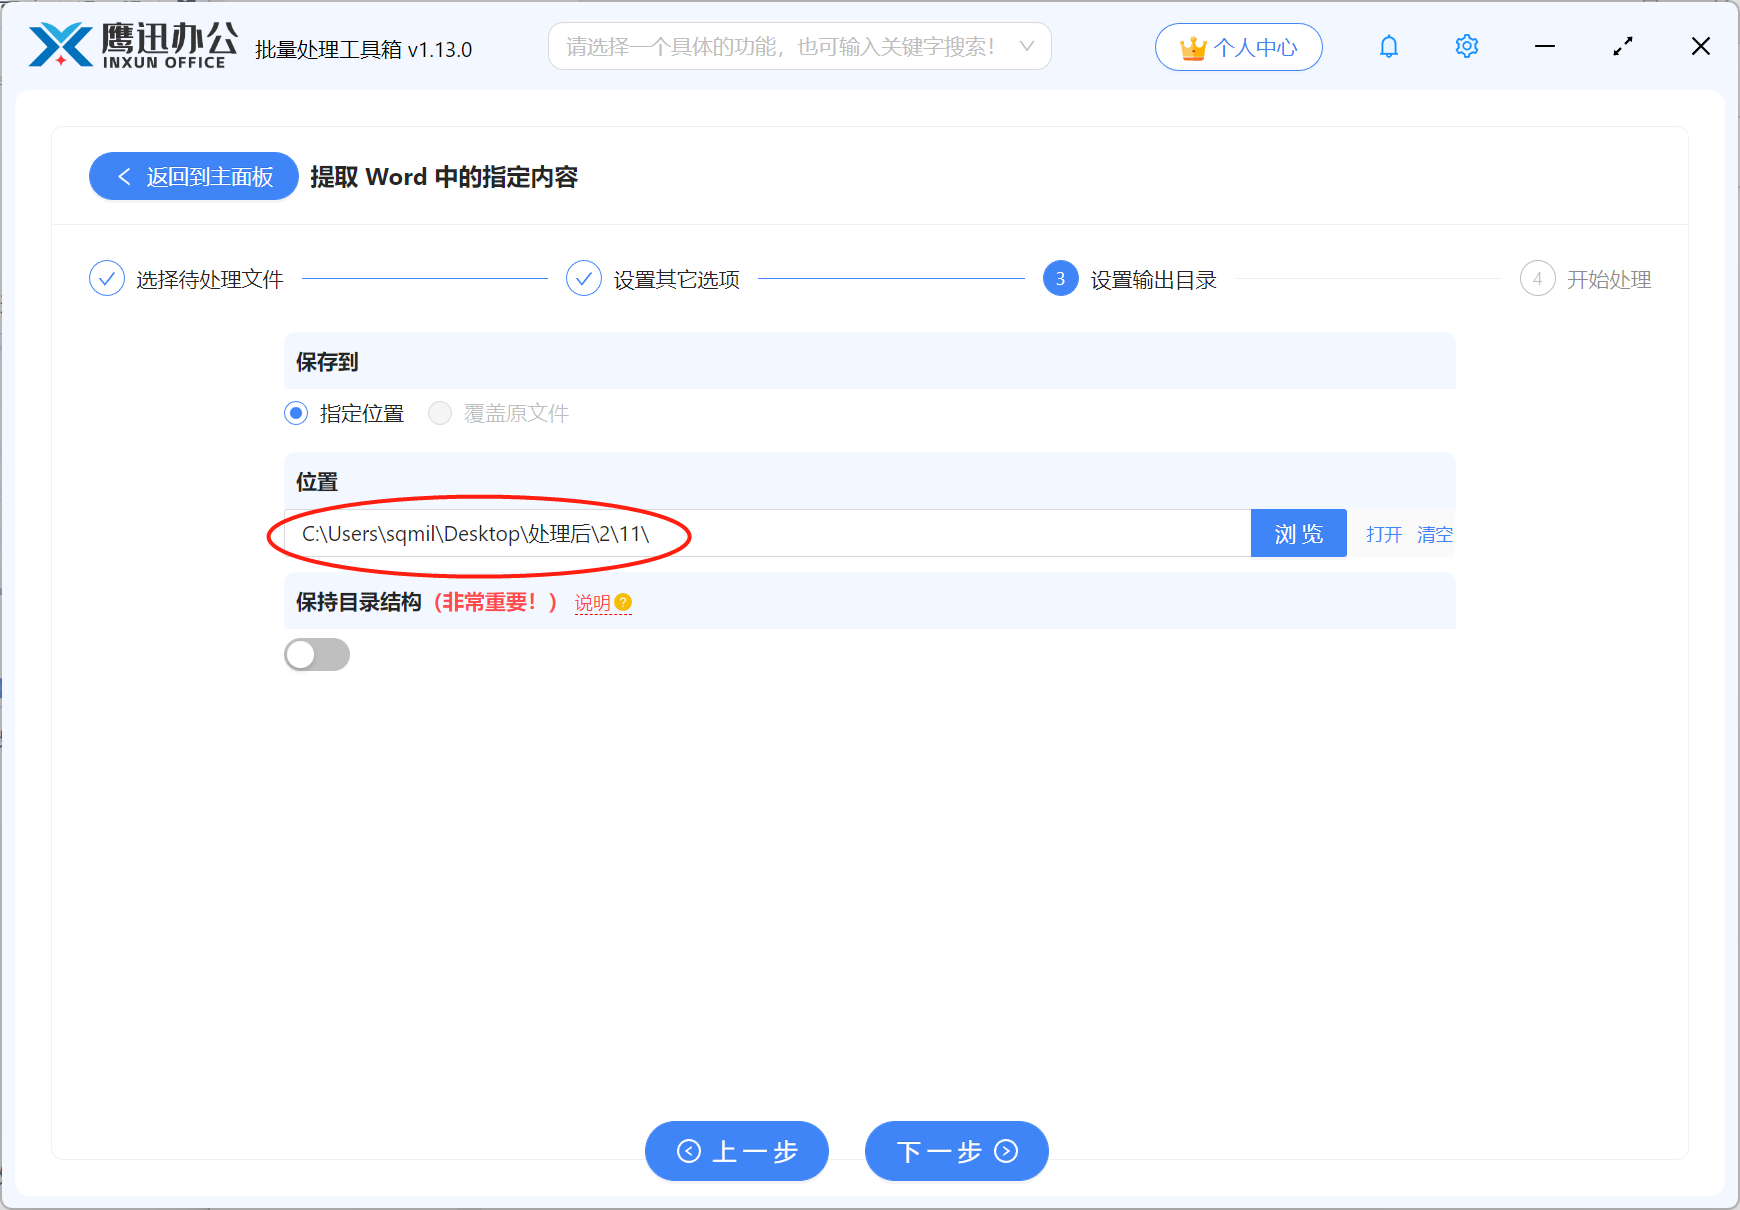Select the 指定位置 radio button
This screenshot has width=1740, height=1210.
[296, 413]
